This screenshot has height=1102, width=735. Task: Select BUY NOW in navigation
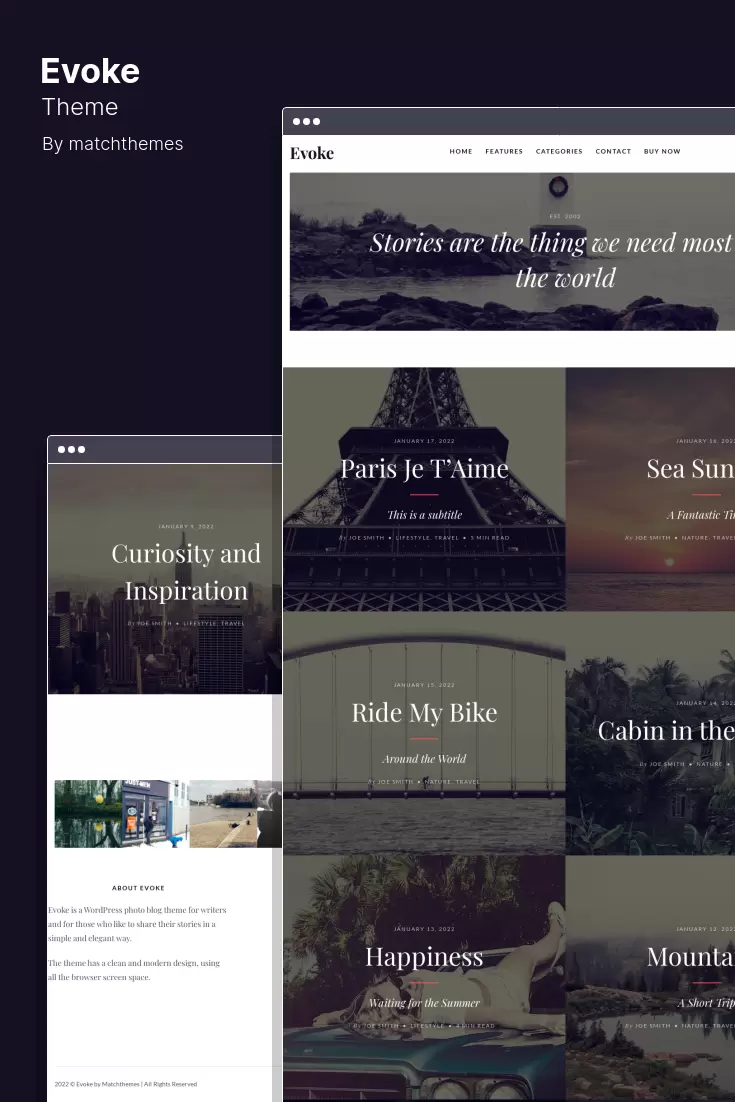click(662, 151)
